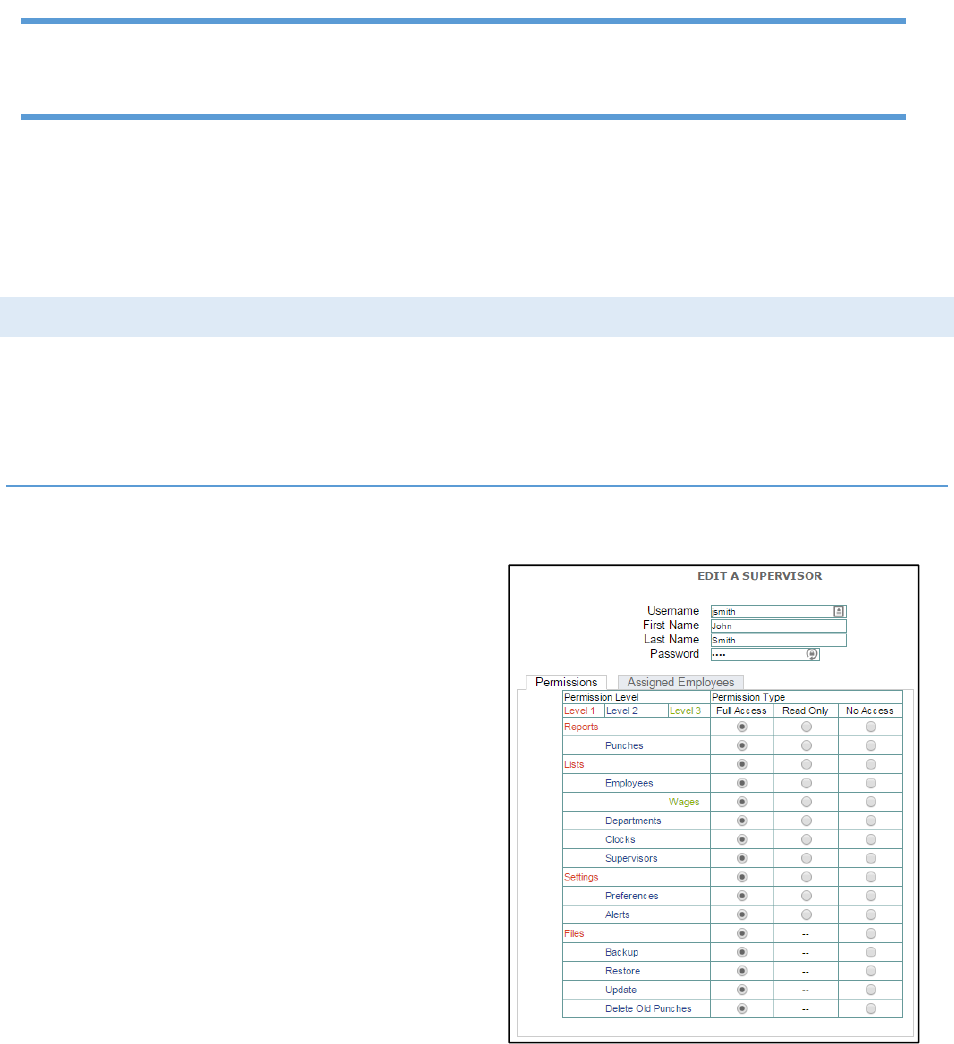Choose Read Only for Punches
954x1044 pixels.
(x=806, y=746)
